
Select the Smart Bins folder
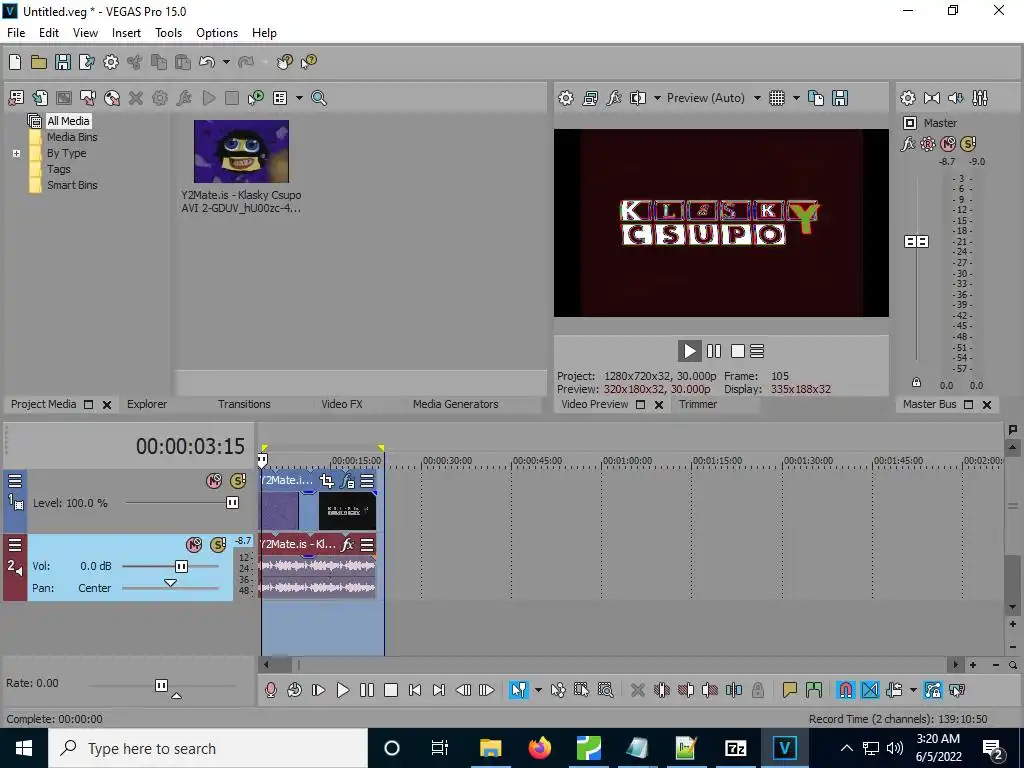tap(72, 185)
